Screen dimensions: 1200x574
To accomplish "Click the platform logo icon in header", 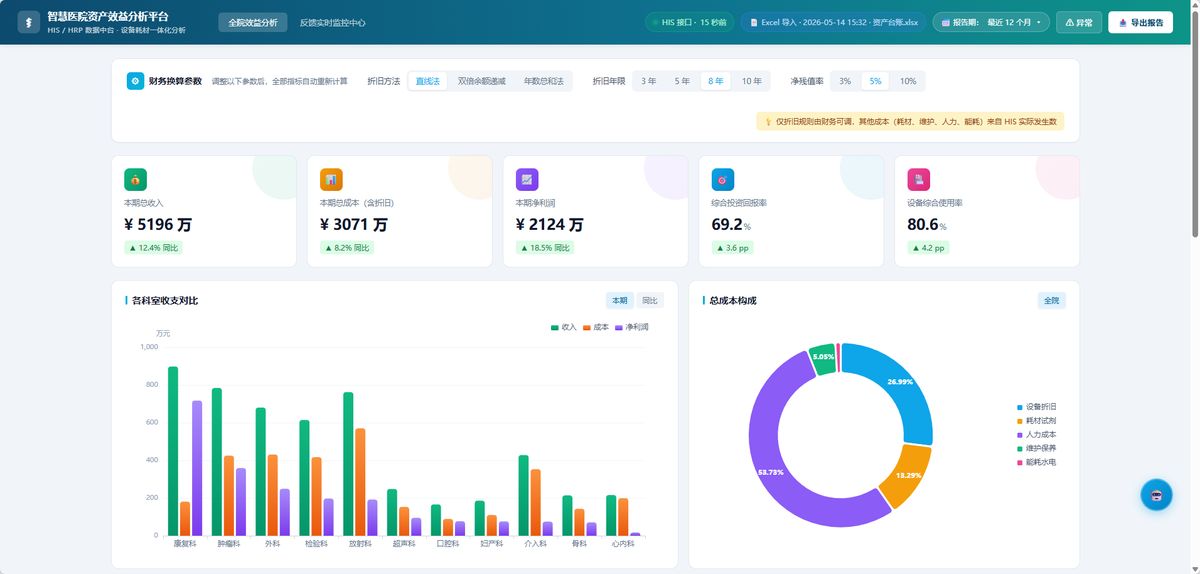I will click(29, 22).
